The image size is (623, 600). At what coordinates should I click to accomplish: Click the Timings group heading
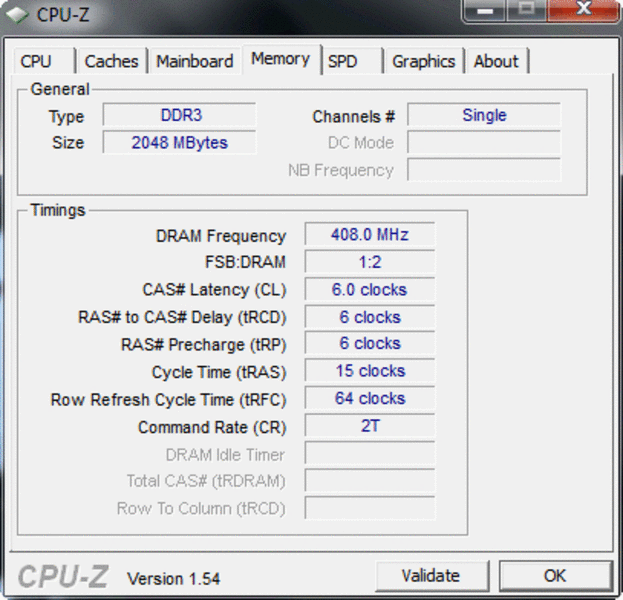coord(58,210)
